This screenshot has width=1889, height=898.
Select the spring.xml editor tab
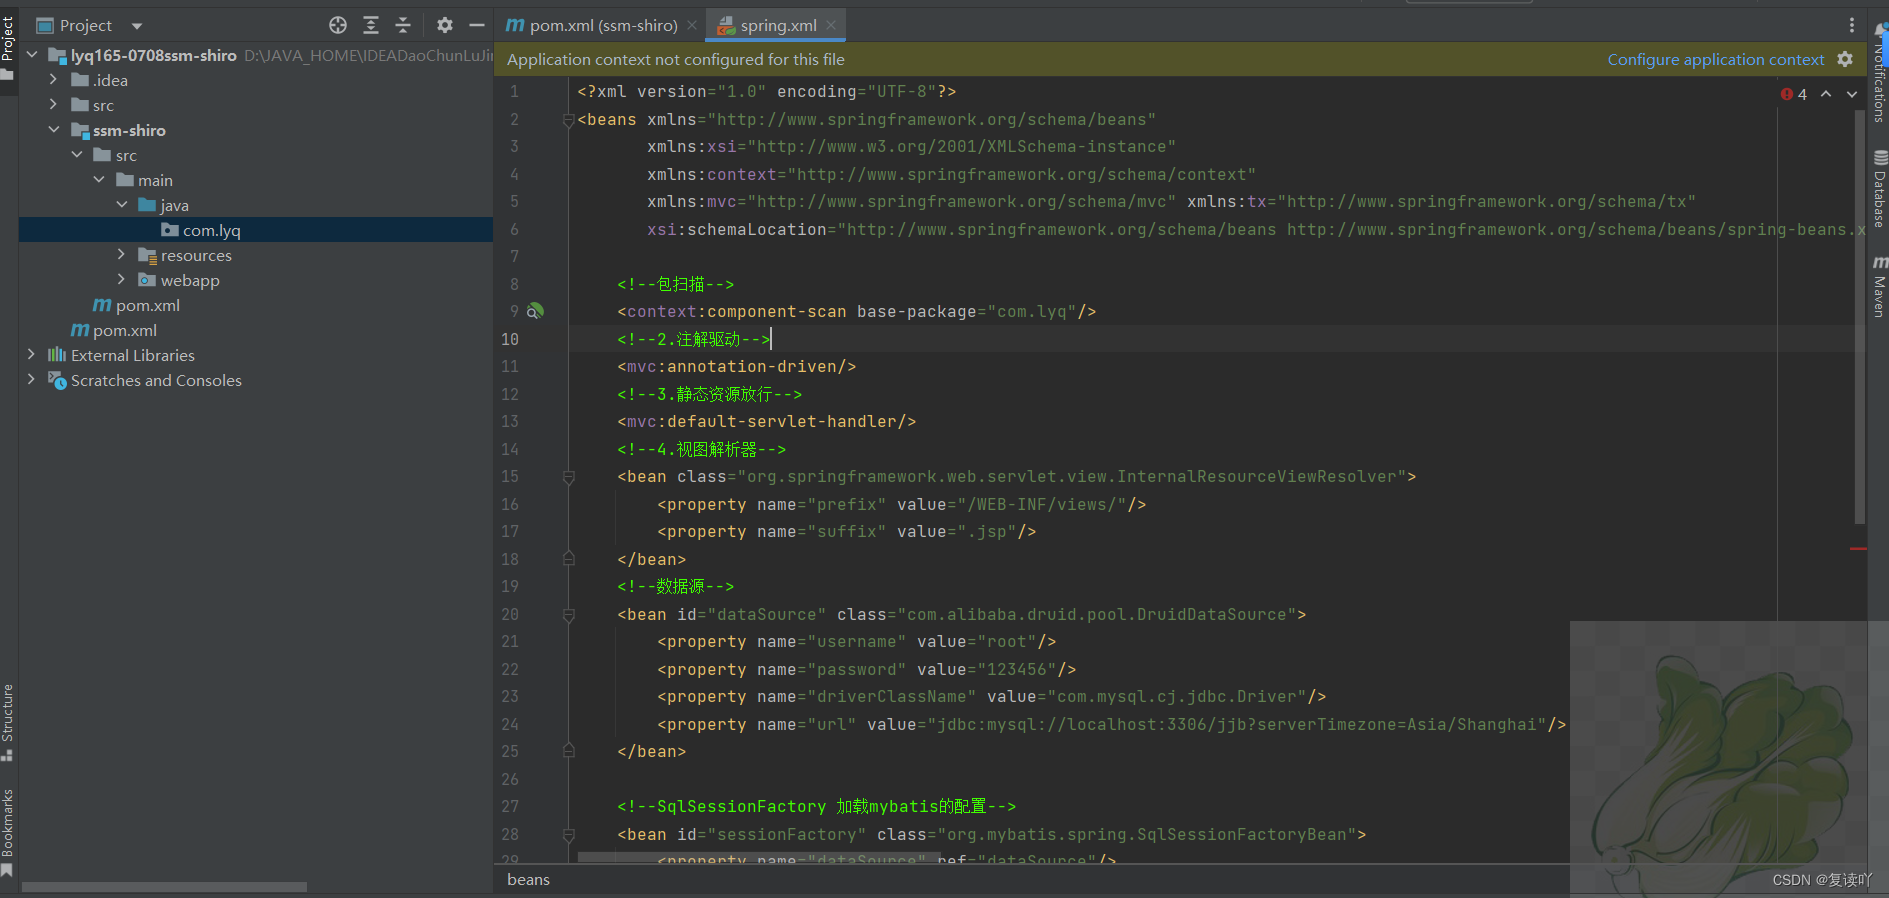778,25
